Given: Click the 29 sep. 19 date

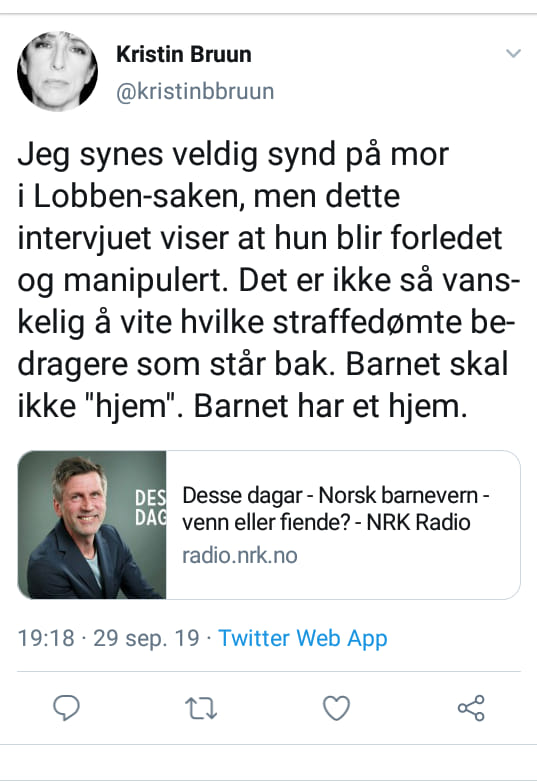Looking at the screenshot, I should [x=146, y=639].
